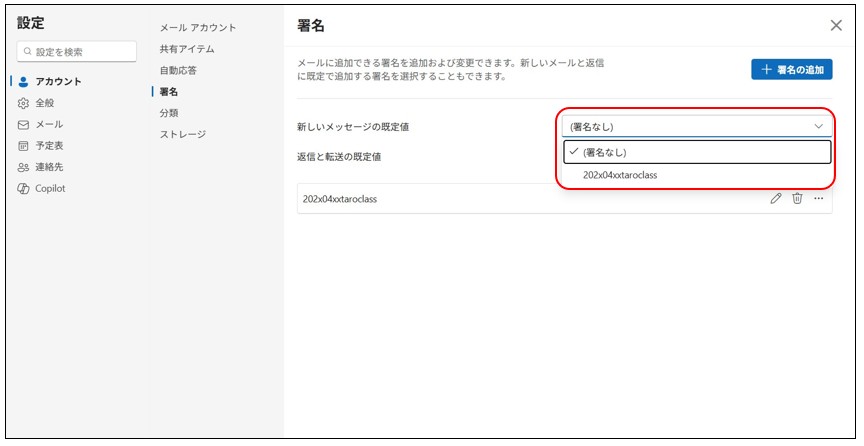
Task: Open the three-dot more options menu
Action: click(x=819, y=198)
